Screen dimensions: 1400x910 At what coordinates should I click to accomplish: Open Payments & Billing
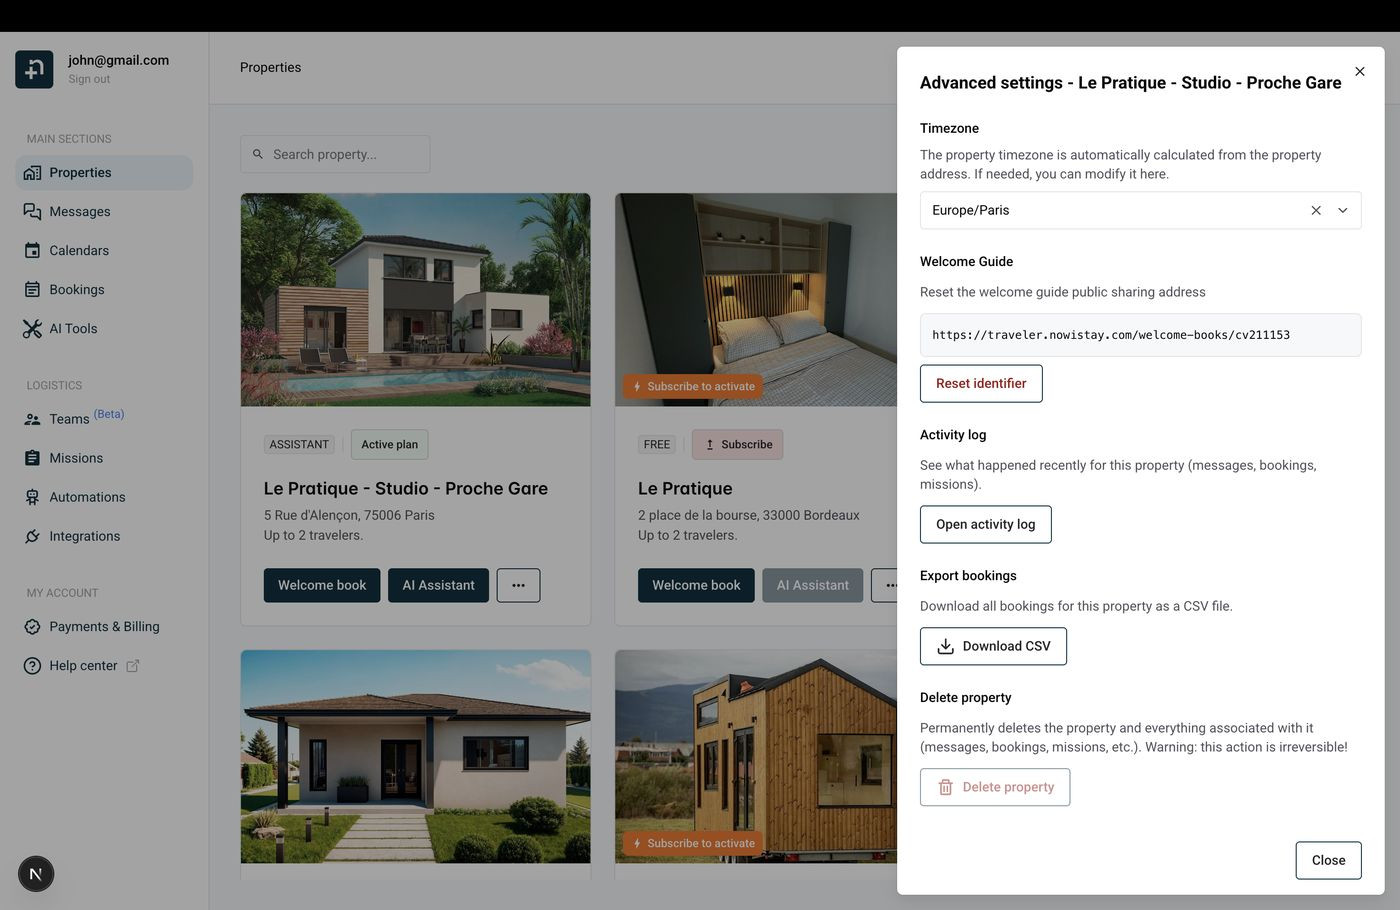click(104, 626)
